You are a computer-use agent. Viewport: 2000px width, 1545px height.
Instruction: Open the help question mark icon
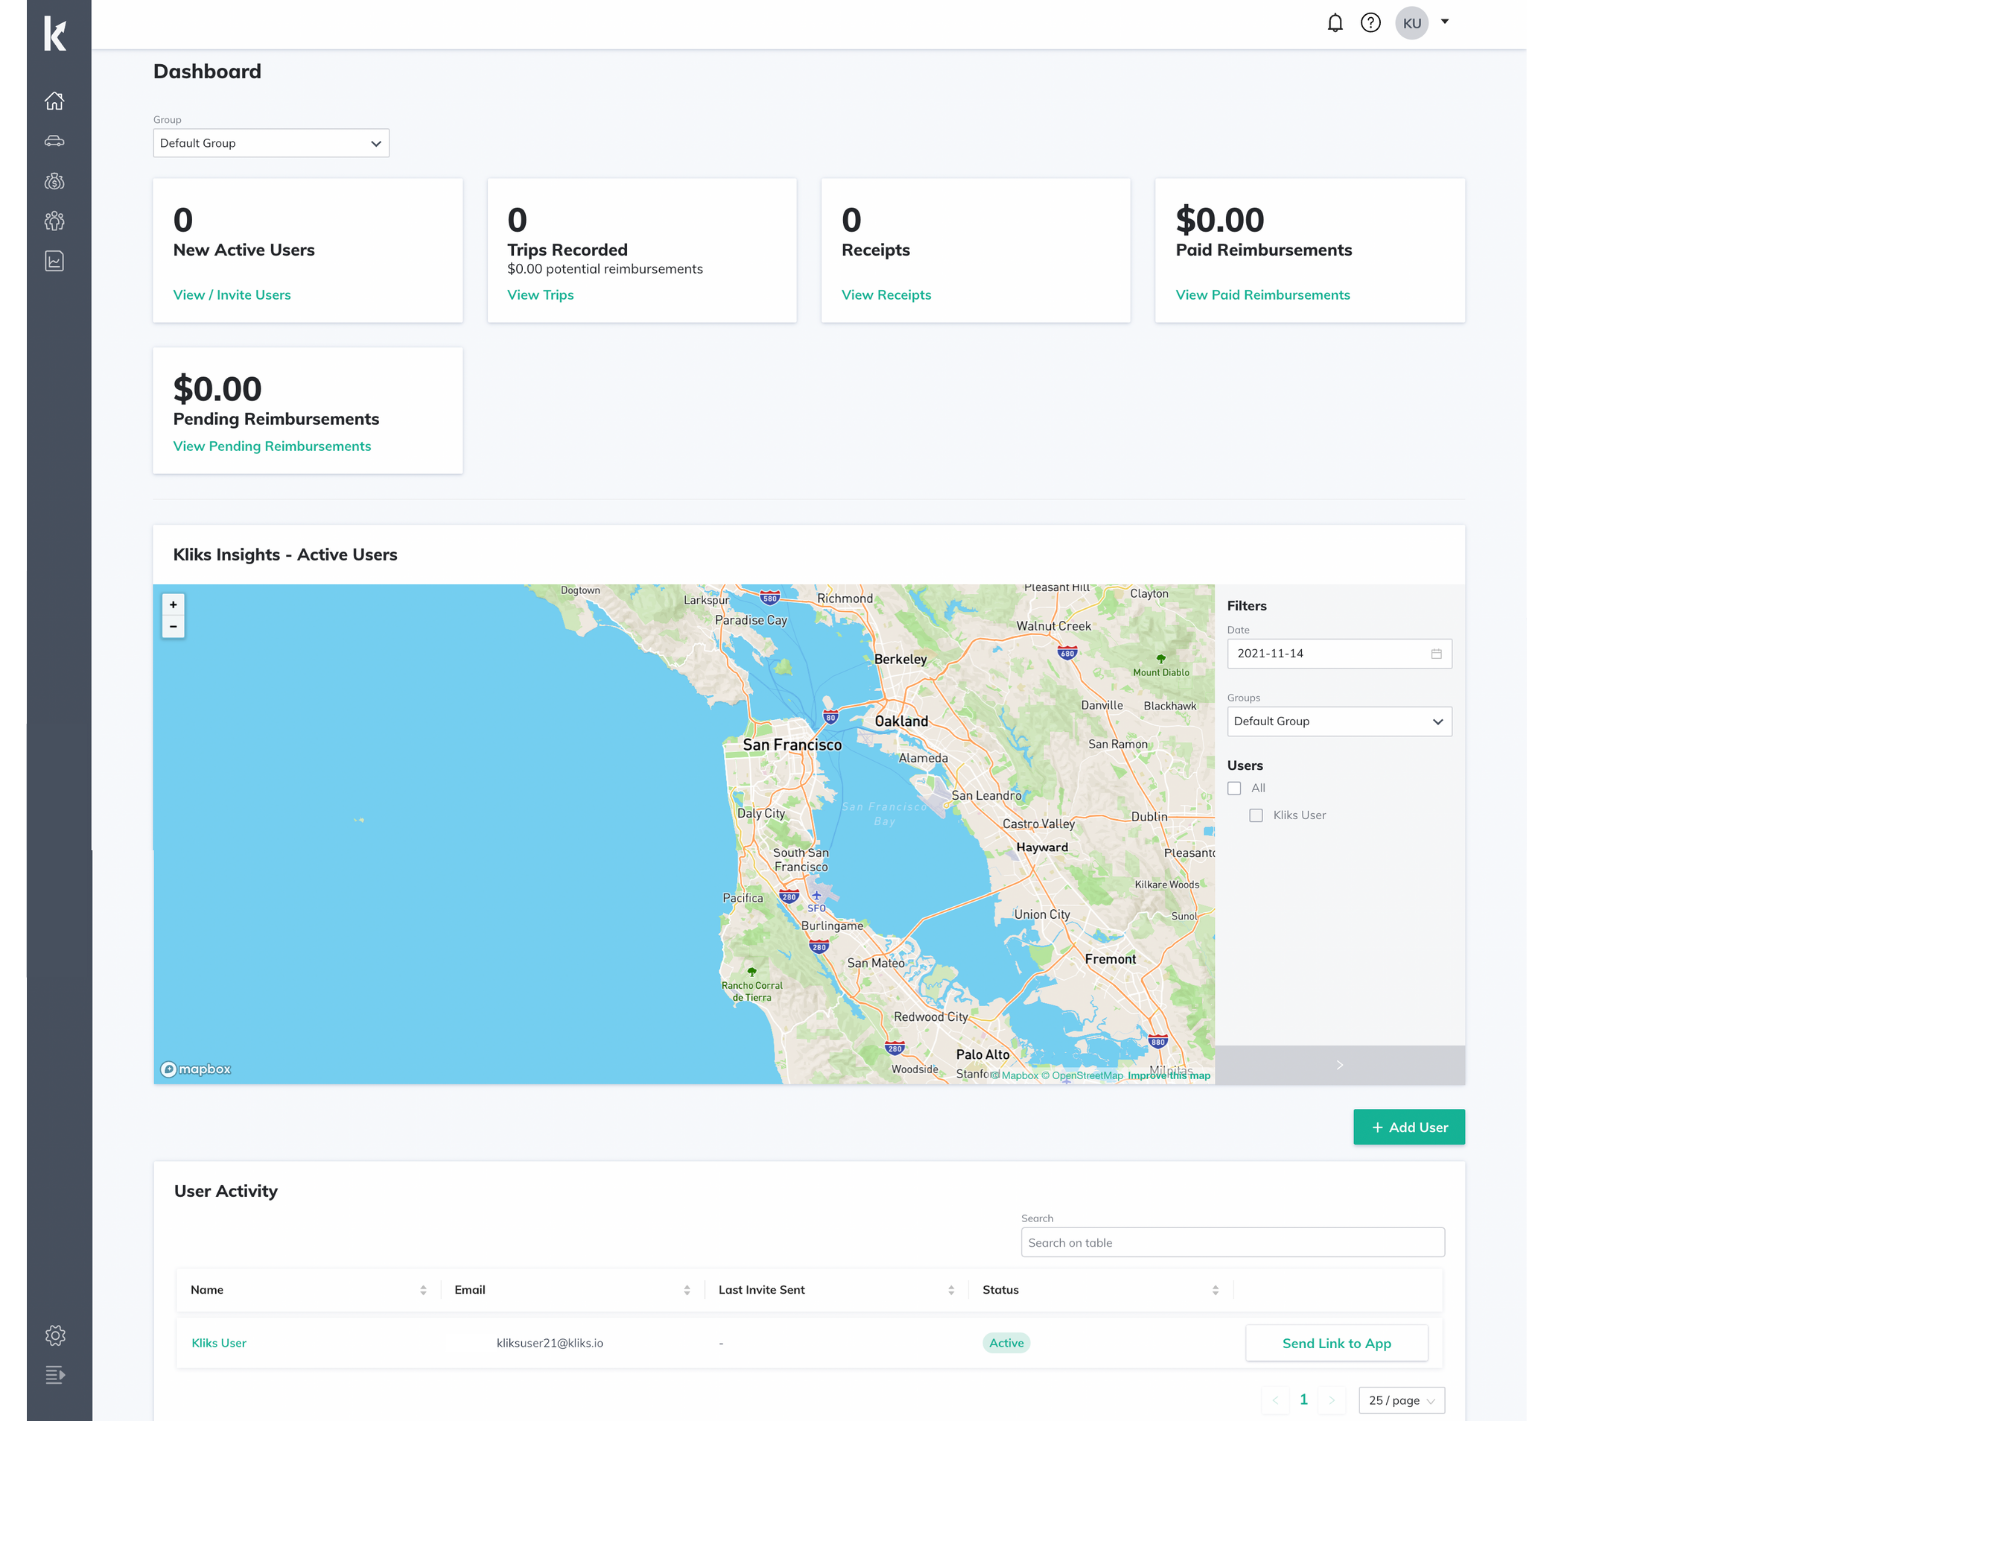point(1371,22)
